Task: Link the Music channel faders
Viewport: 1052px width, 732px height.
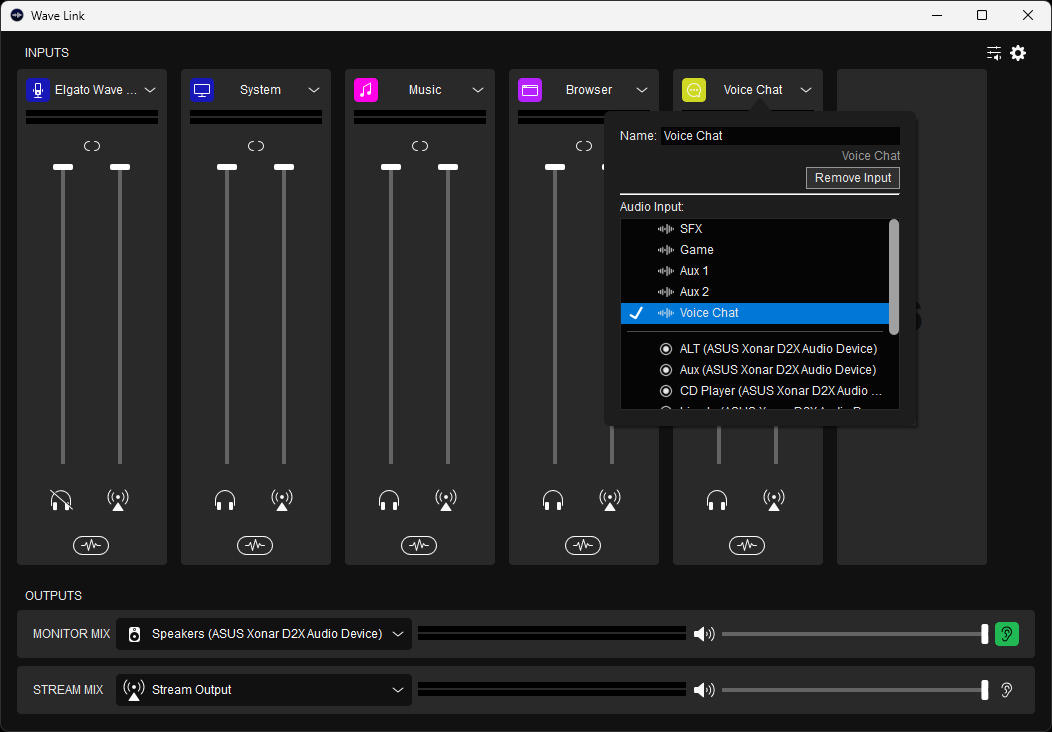Action: pos(420,146)
